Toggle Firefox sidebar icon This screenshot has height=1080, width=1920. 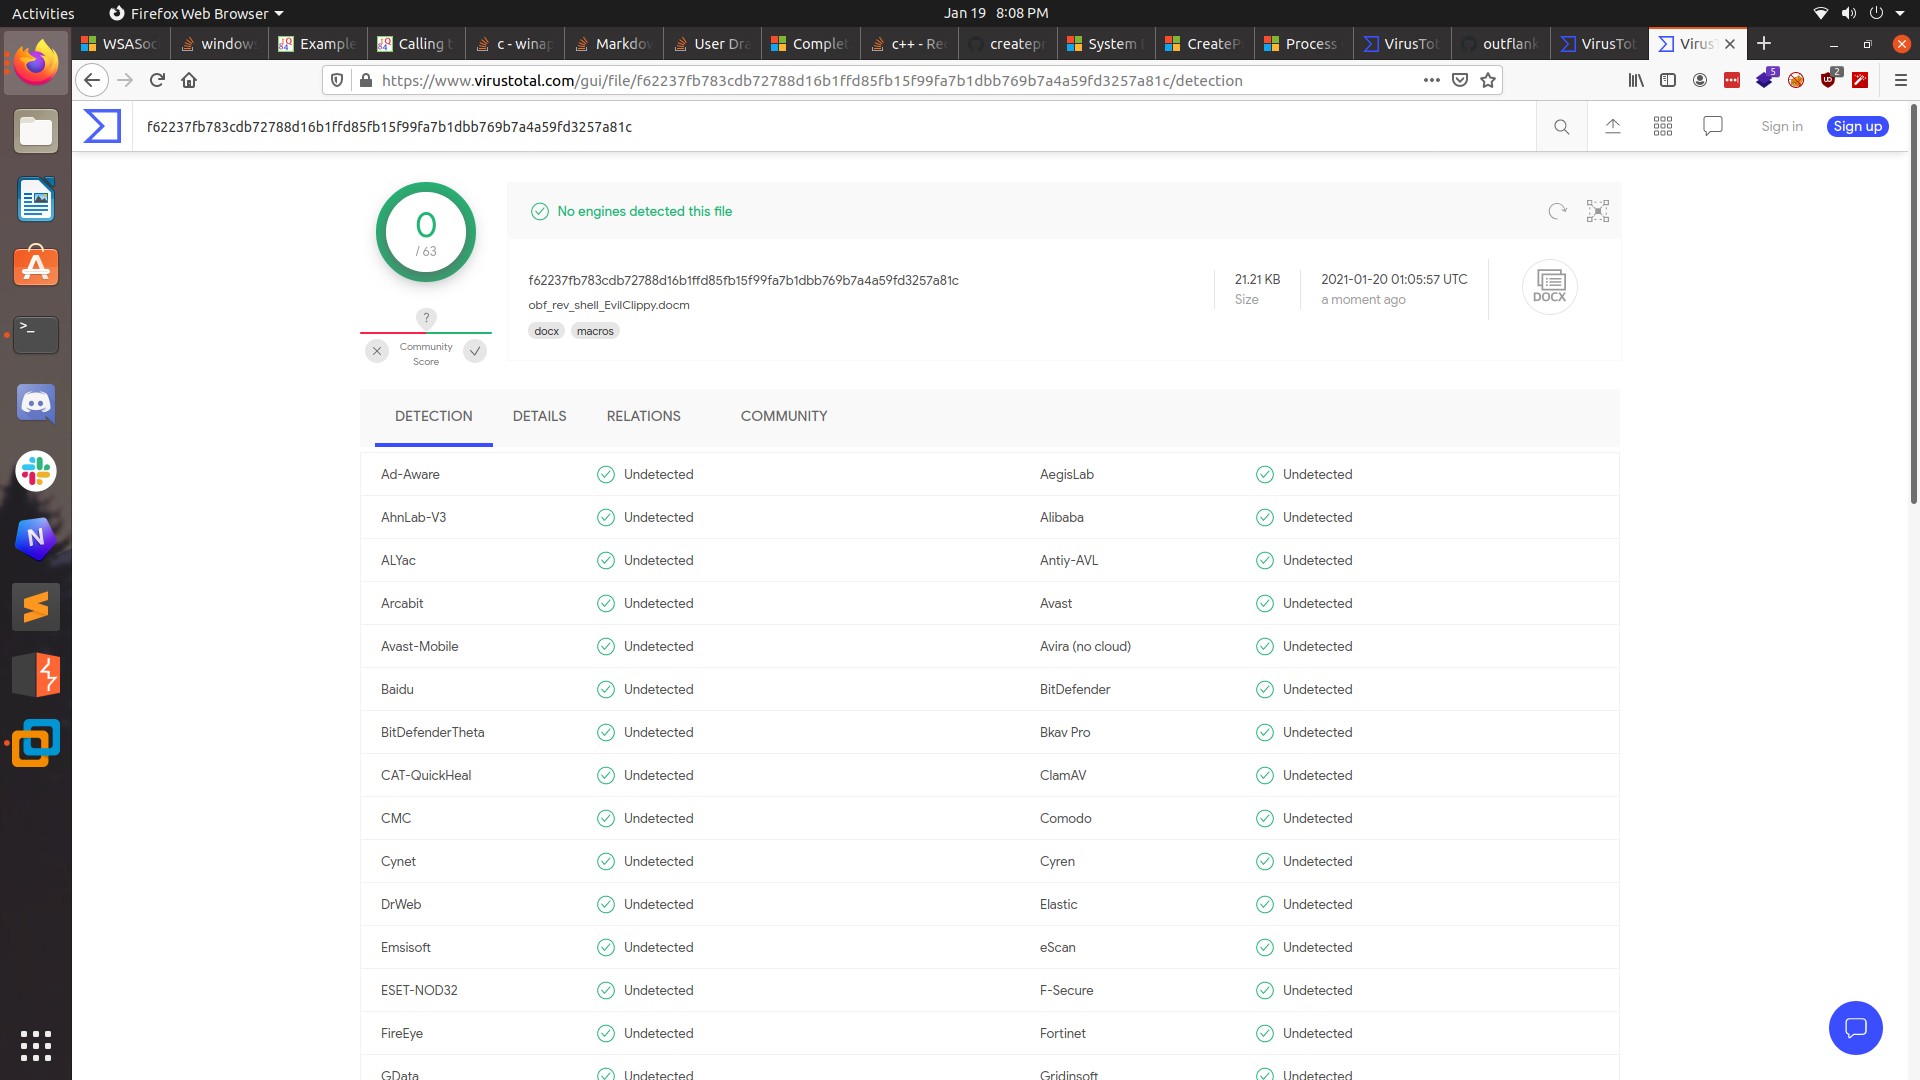click(1668, 80)
